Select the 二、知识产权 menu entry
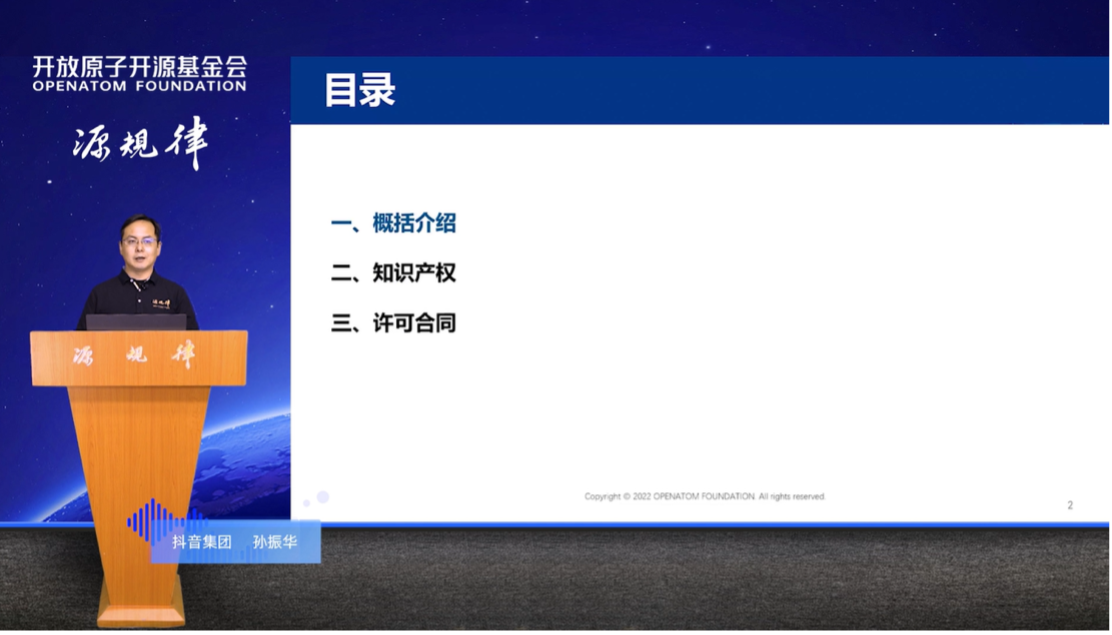 click(x=395, y=274)
